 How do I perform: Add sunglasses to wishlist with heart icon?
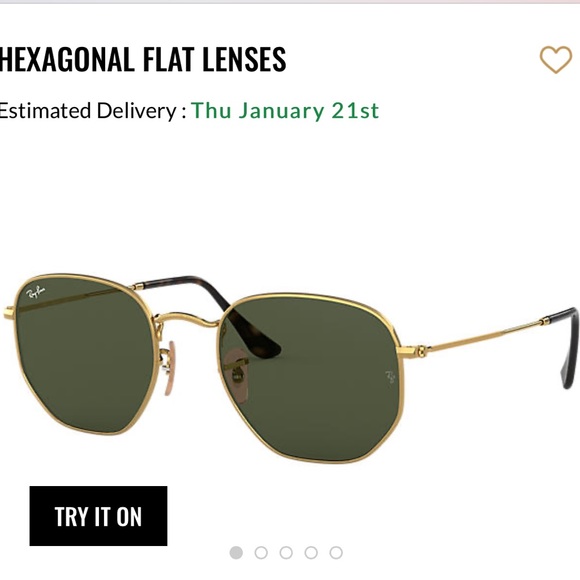[556, 59]
